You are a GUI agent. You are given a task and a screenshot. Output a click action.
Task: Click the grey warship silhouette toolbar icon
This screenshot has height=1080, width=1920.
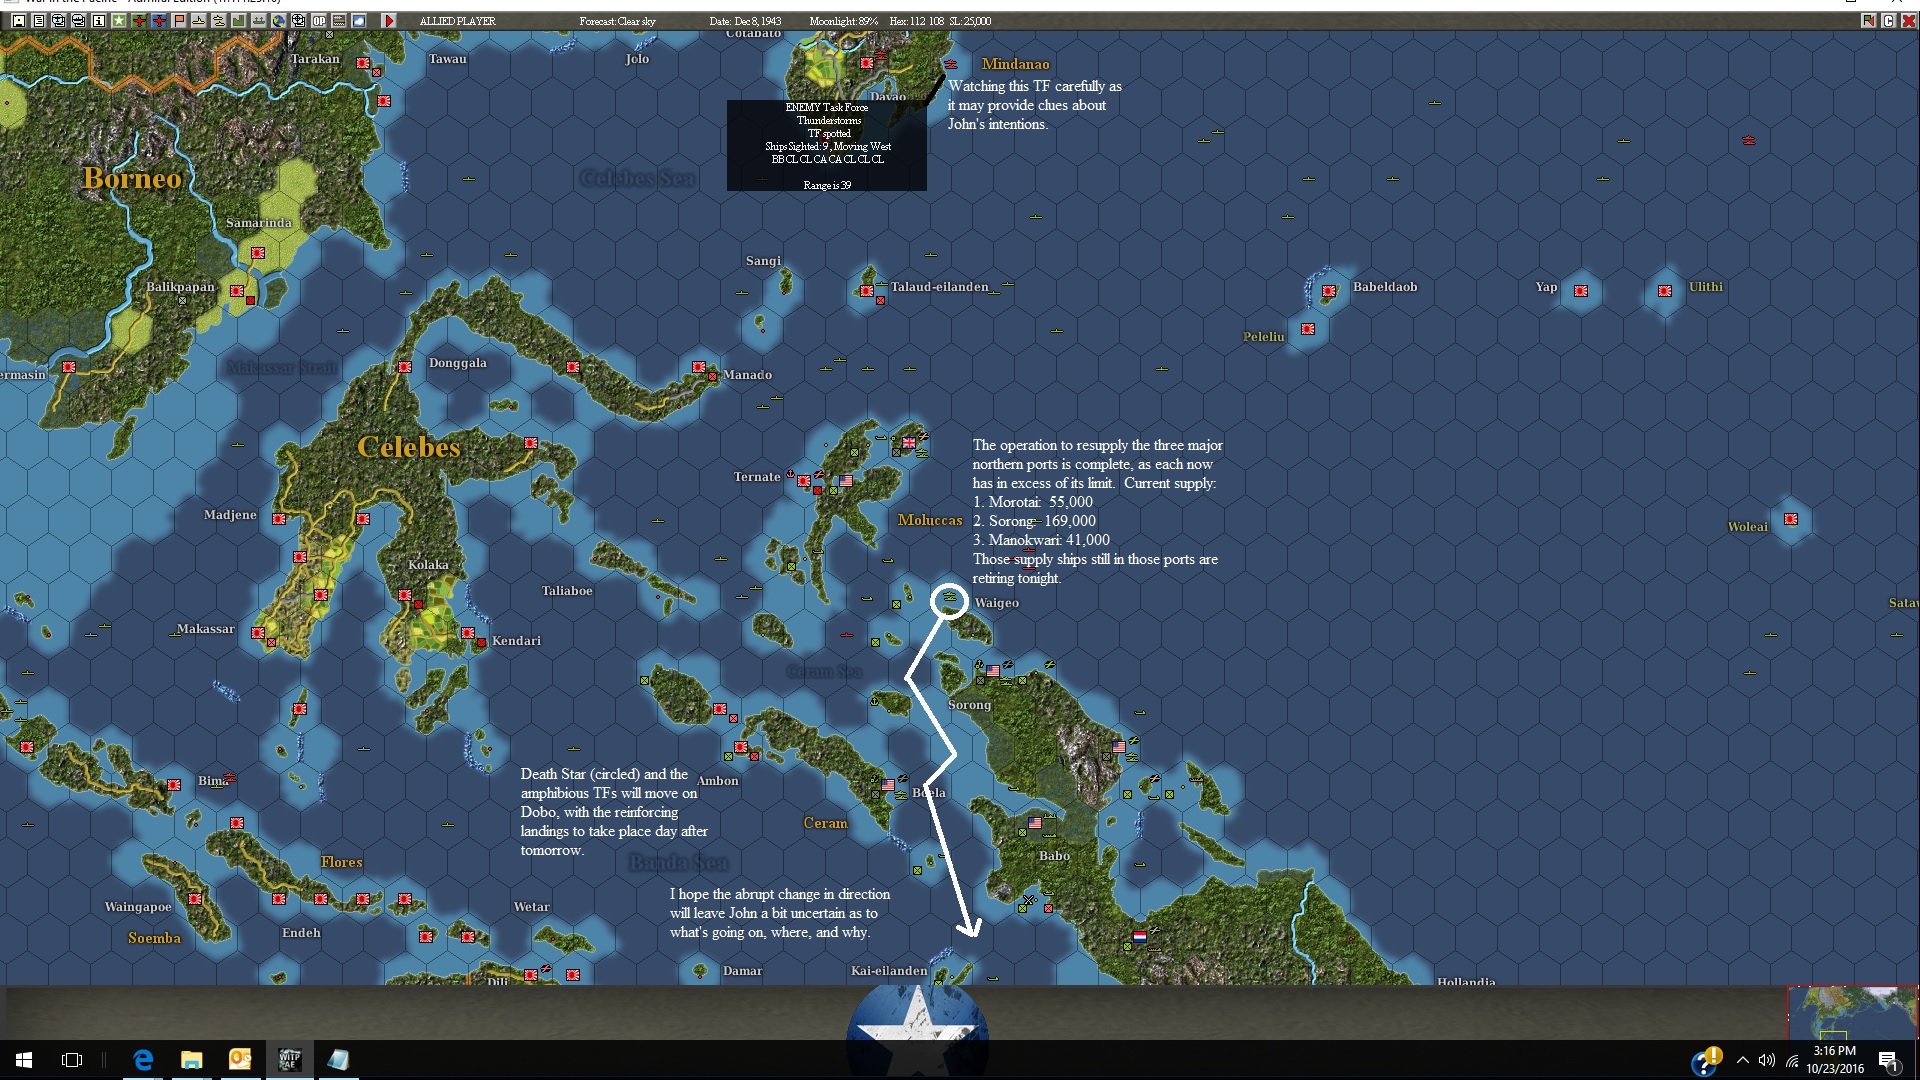[x=258, y=20]
